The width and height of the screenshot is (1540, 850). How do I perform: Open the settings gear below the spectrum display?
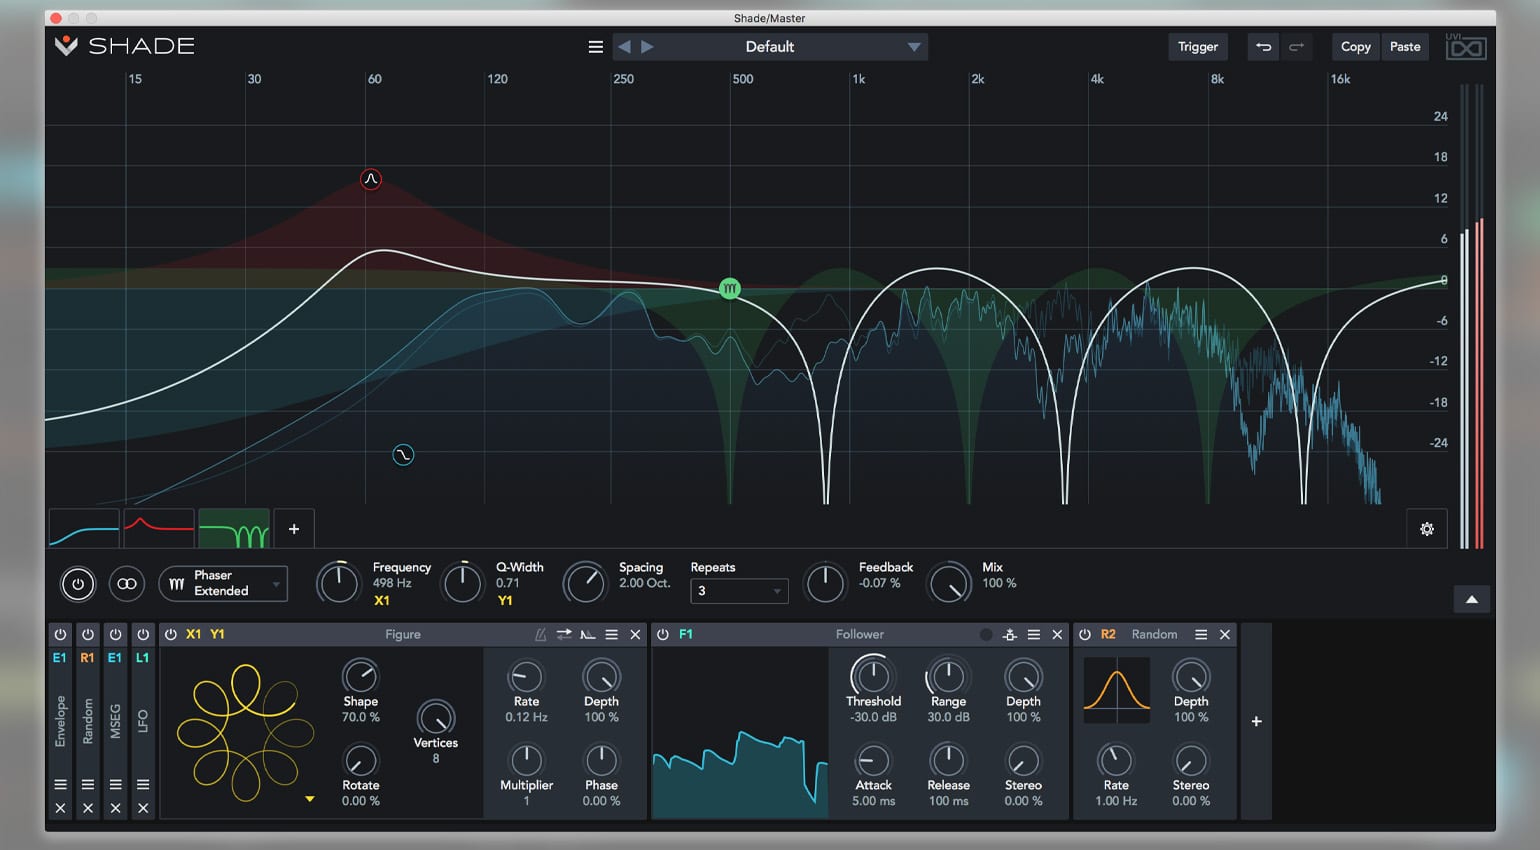point(1427,528)
